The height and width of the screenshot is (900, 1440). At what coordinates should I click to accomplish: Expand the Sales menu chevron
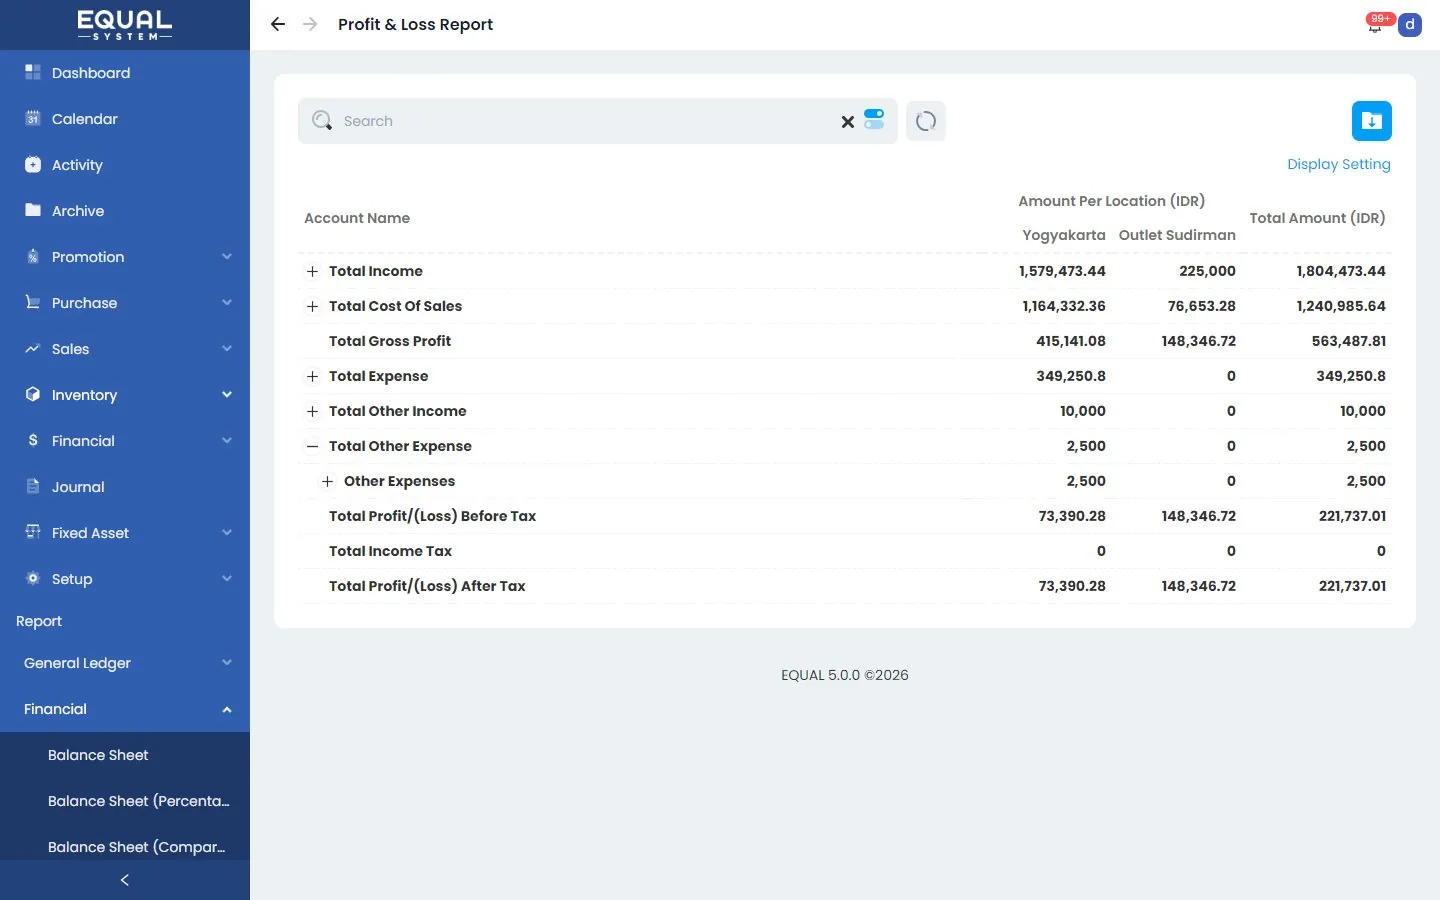click(227, 349)
